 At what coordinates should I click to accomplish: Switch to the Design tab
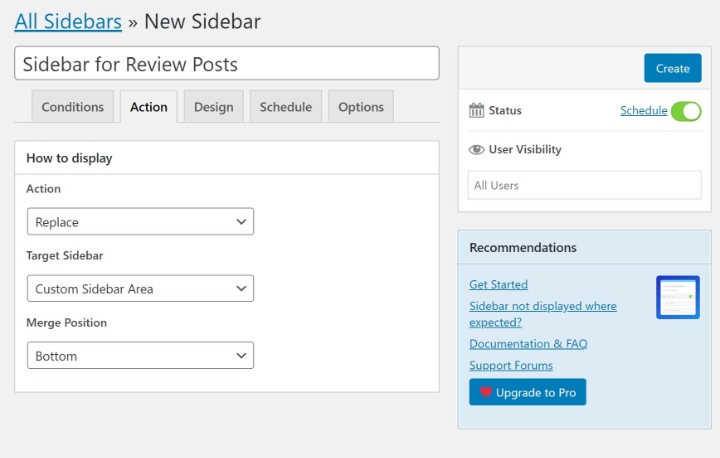pos(214,107)
